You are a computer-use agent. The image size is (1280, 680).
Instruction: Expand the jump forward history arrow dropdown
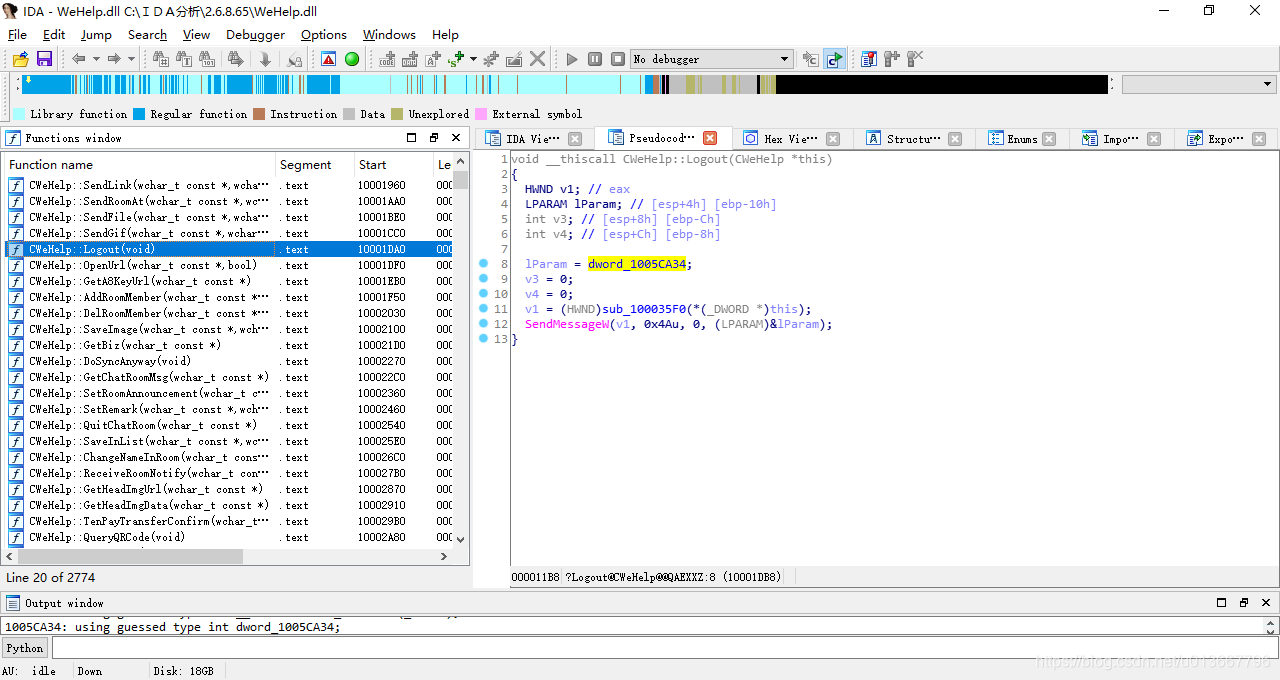pos(131,59)
